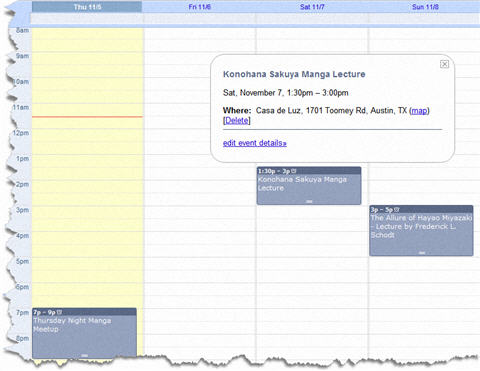Click the reminder icon on 3p – 5p event
Viewport: 480px width, 371px height.
pos(396,210)
